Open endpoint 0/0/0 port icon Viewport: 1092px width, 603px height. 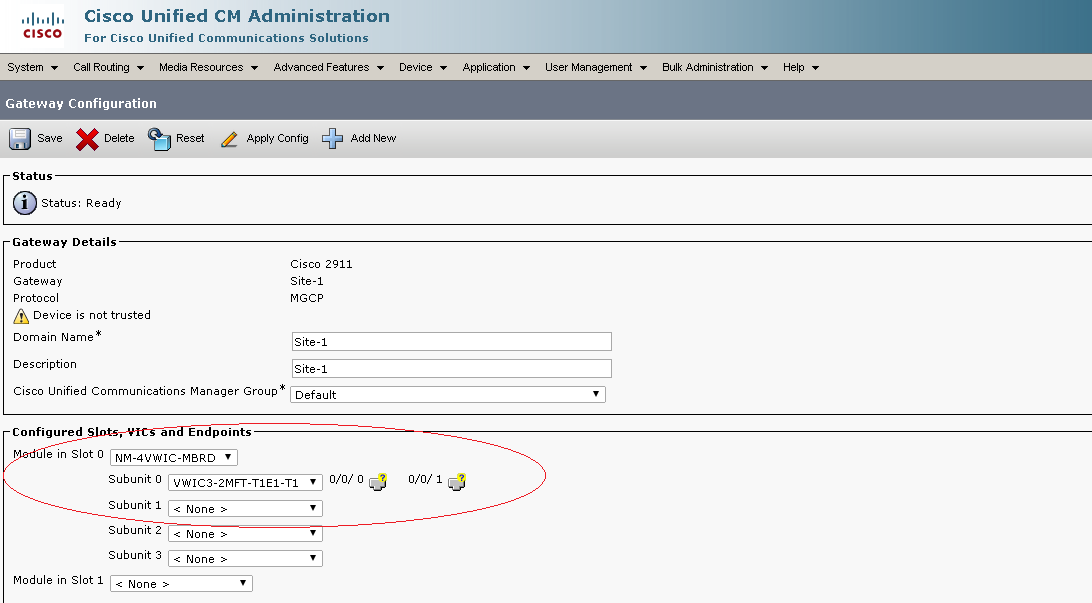378,481
